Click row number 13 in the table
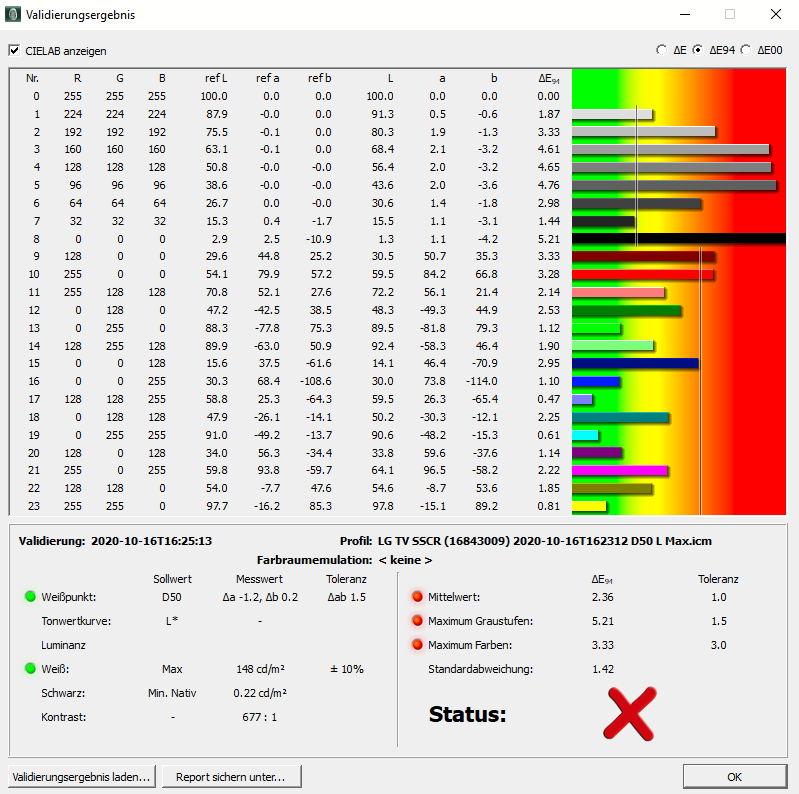This screenshot has width=799, height=794. [34, 328]
